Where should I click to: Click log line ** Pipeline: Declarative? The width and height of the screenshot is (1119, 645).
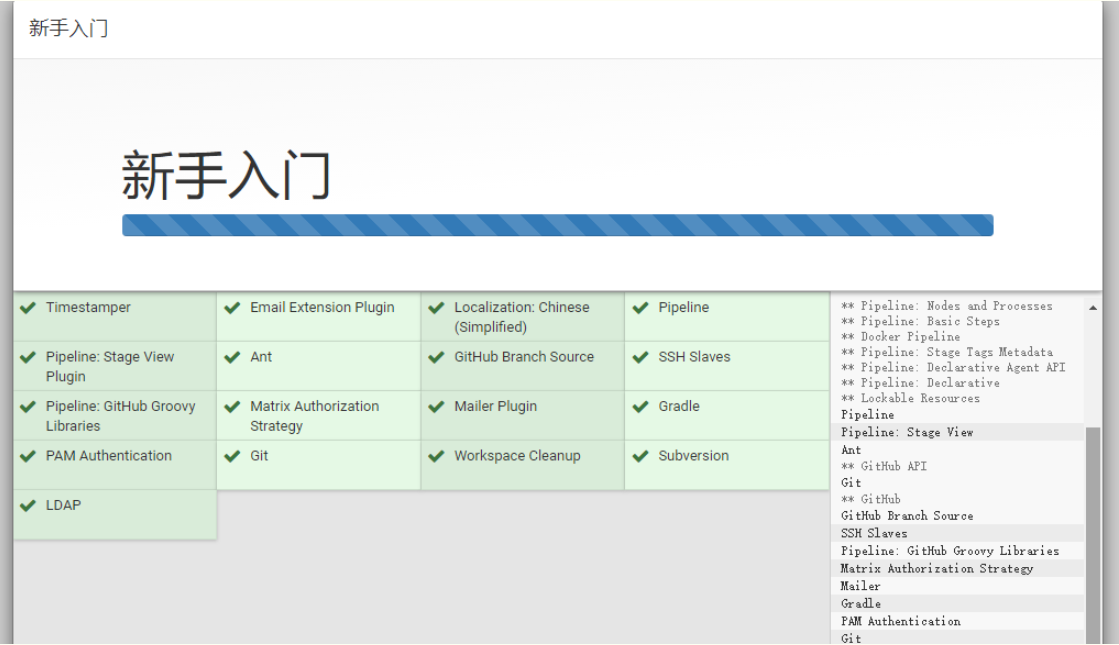[920, 383]
